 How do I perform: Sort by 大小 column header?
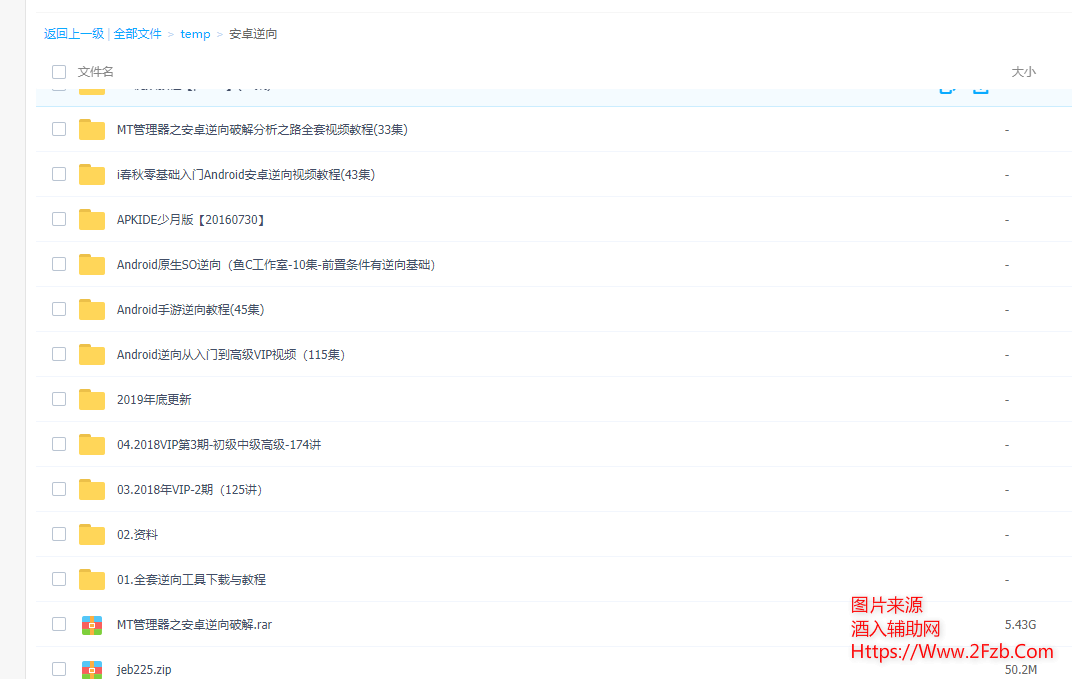point(1023,72)
